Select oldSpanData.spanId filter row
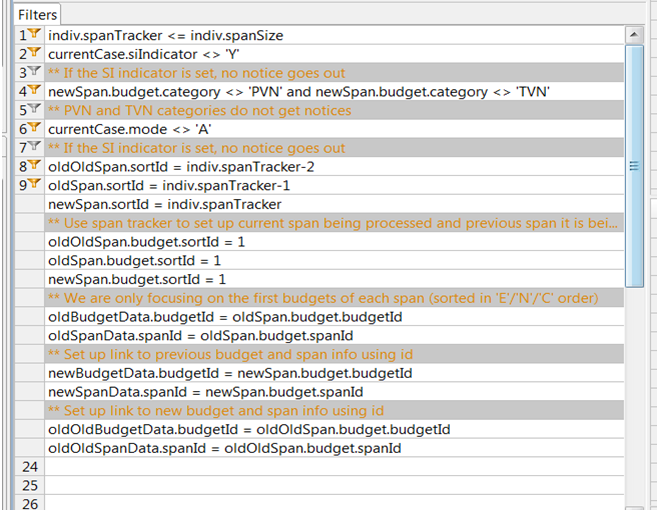 [334, 335]
